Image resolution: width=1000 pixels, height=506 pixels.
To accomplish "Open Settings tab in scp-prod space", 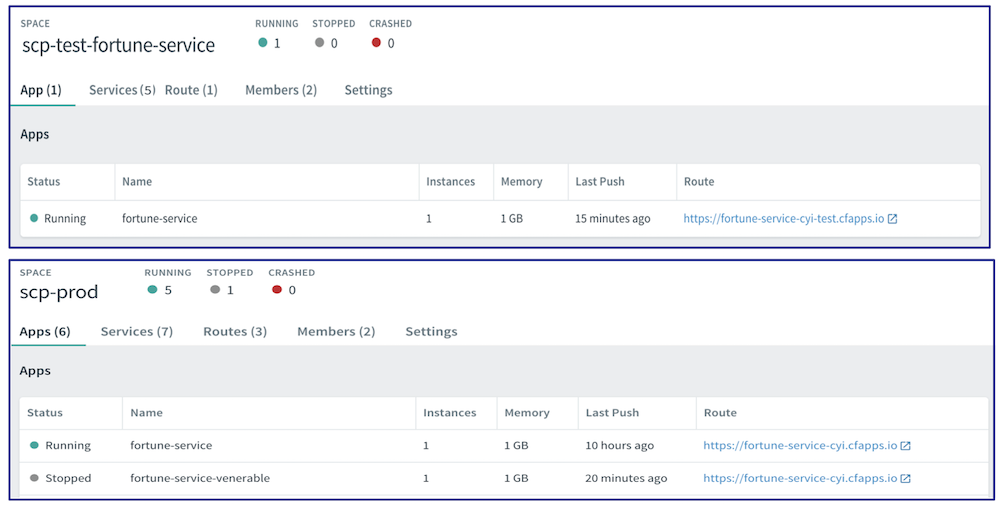I will click(x=432, y=331).
